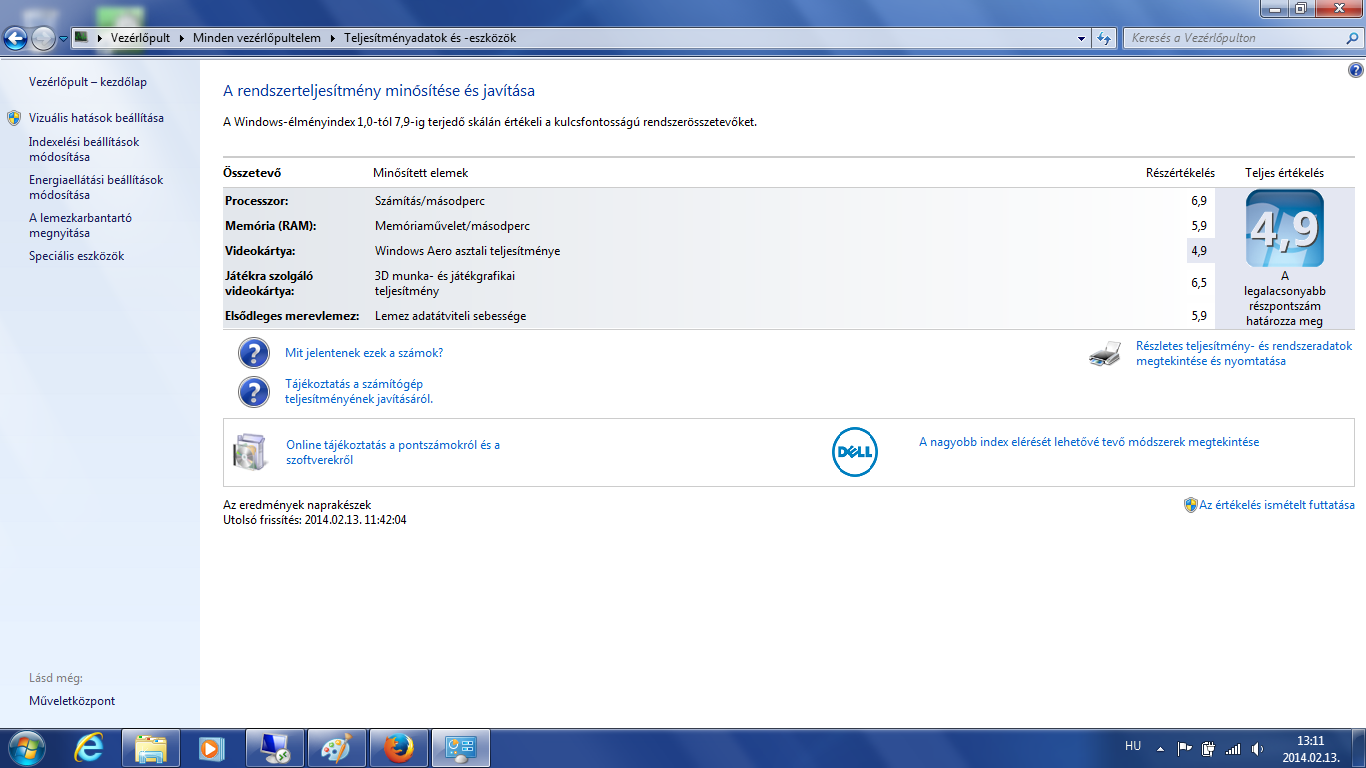1366x768 pixels.
Task: Click the Dell logo icon
Action: [x=854, y=453]
